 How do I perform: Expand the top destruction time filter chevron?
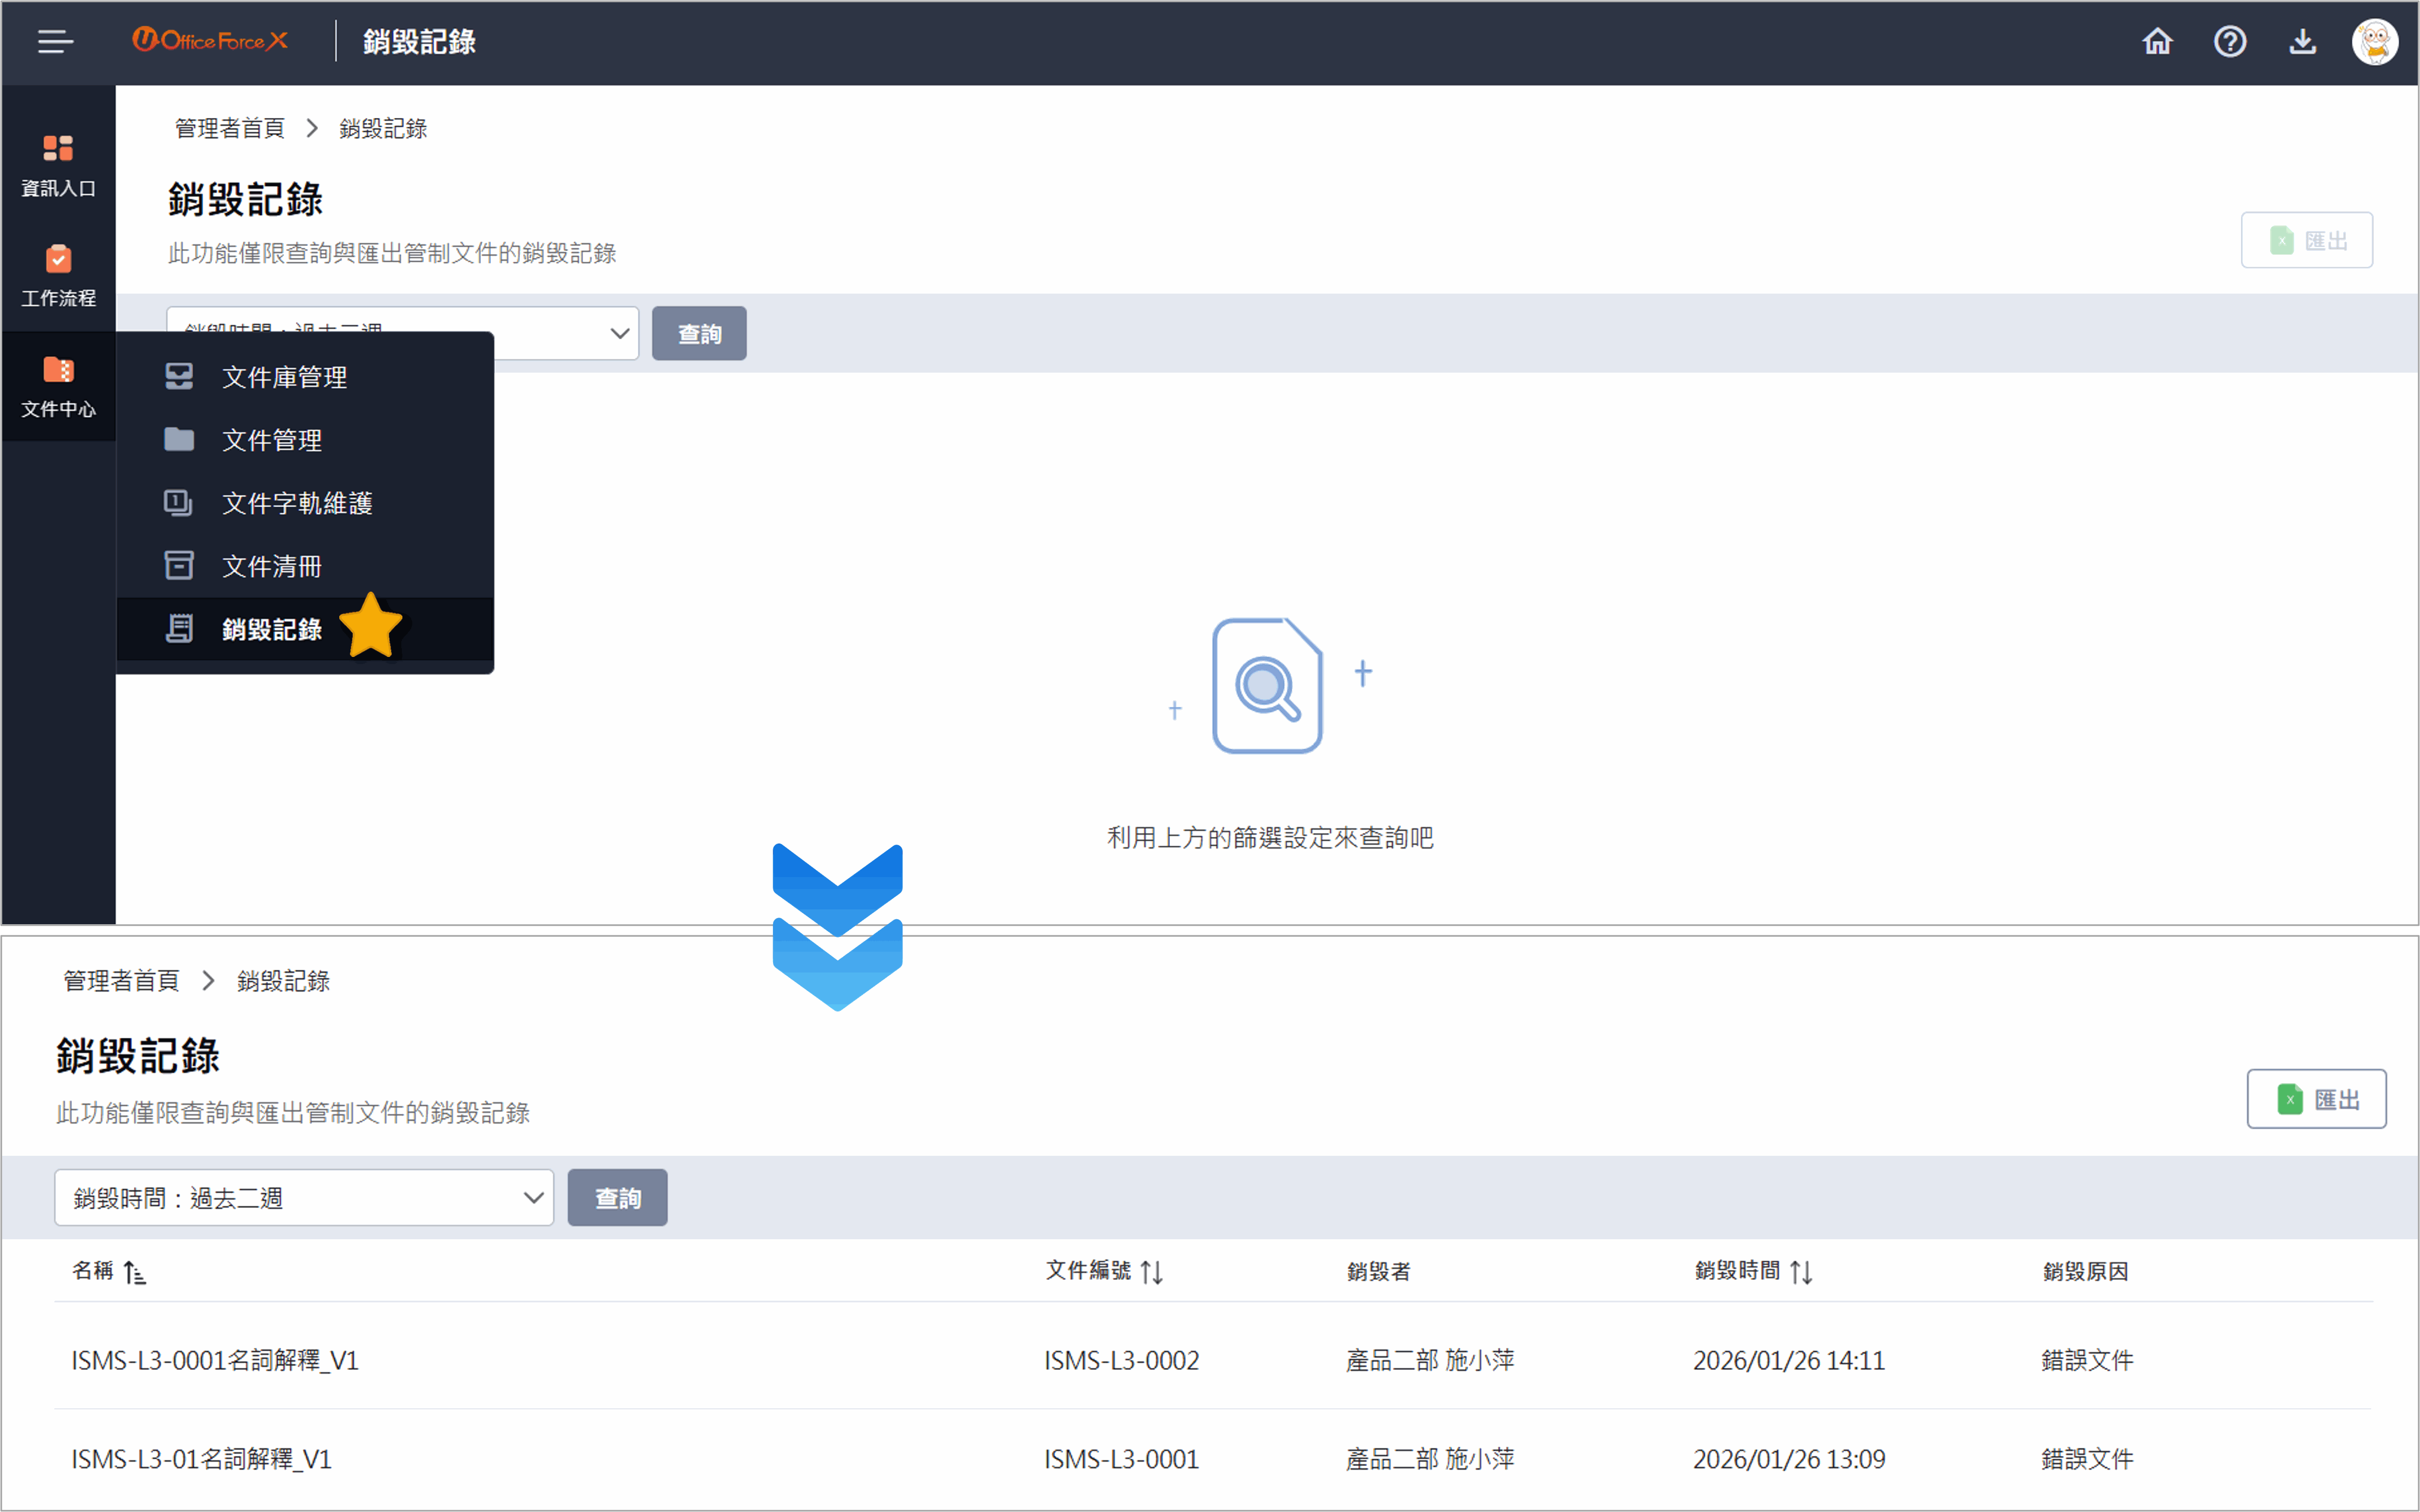(x=618, y=333)
